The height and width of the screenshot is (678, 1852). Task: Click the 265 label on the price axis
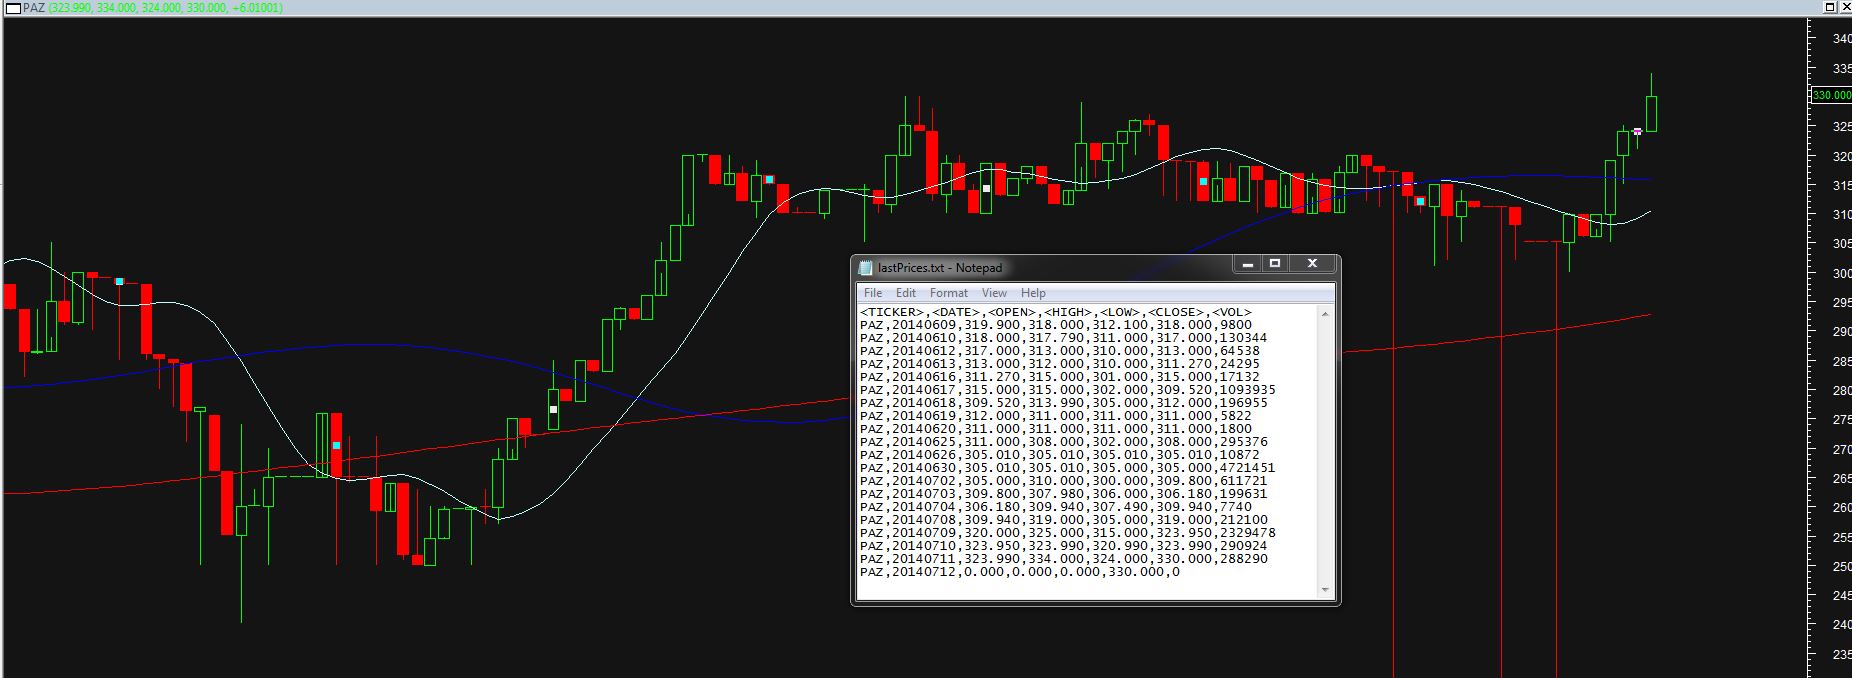[1841, 479]
